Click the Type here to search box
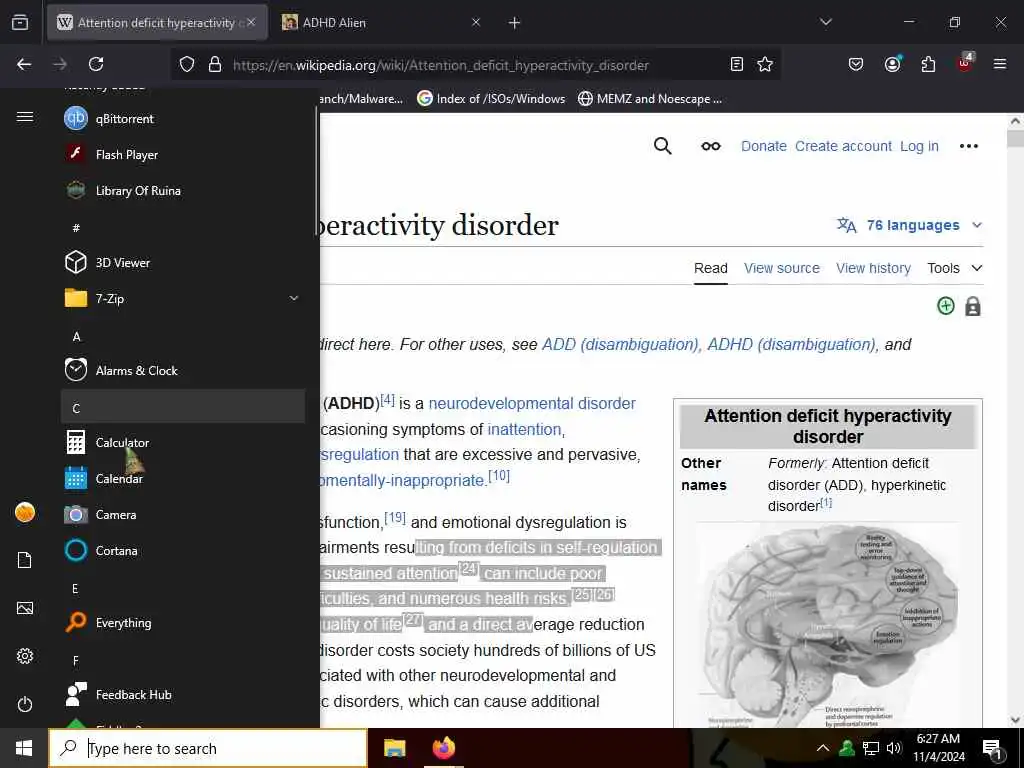 (x=208, y=748)
